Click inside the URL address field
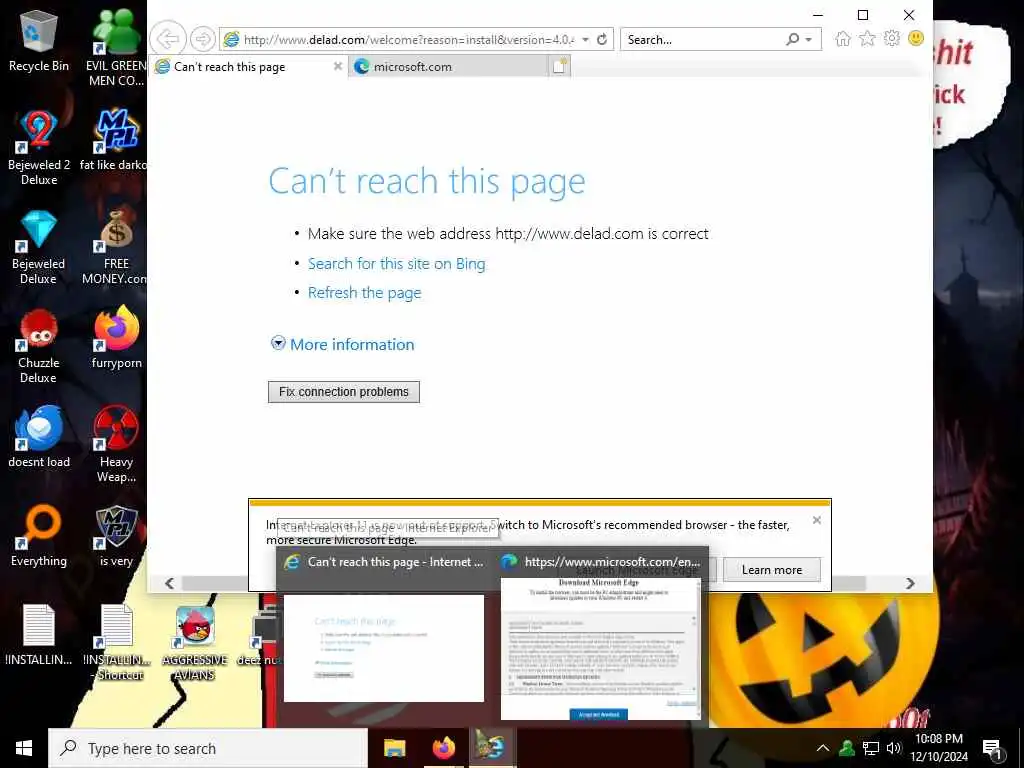 click(x=408, y=40)
